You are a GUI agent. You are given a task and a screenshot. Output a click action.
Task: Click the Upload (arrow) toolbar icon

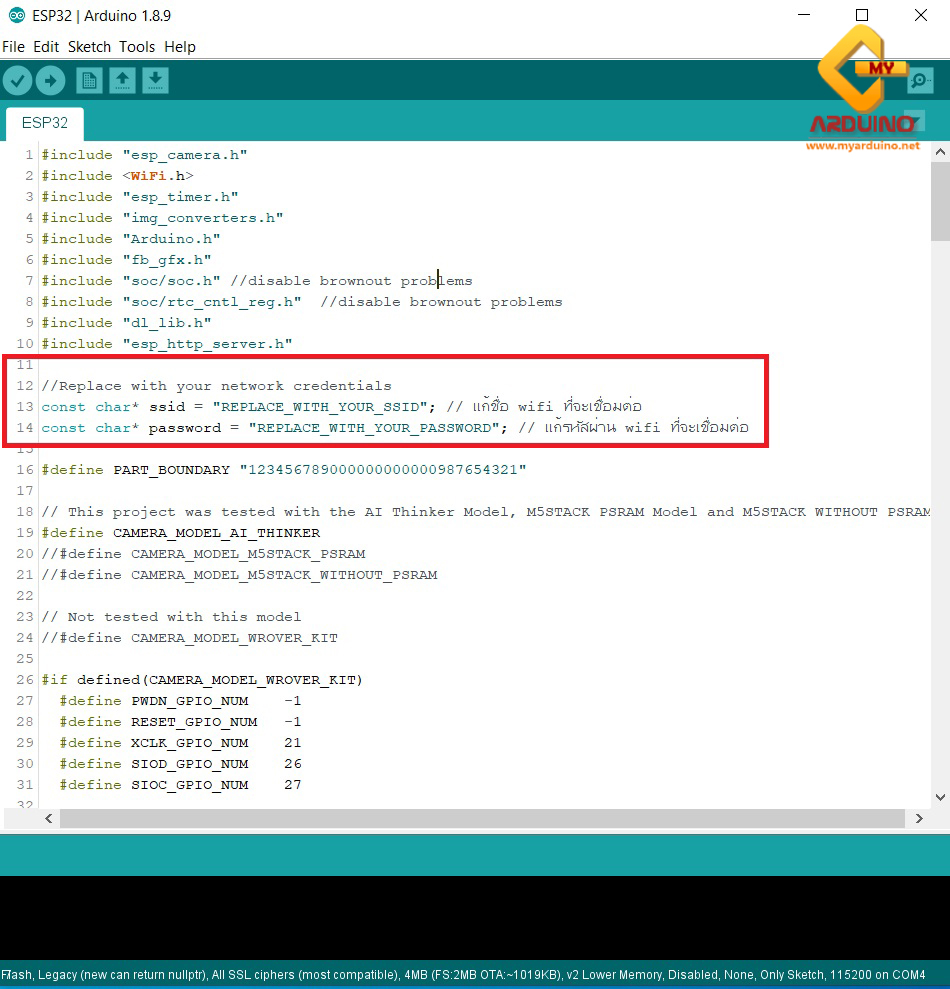[x=50, y=80]
